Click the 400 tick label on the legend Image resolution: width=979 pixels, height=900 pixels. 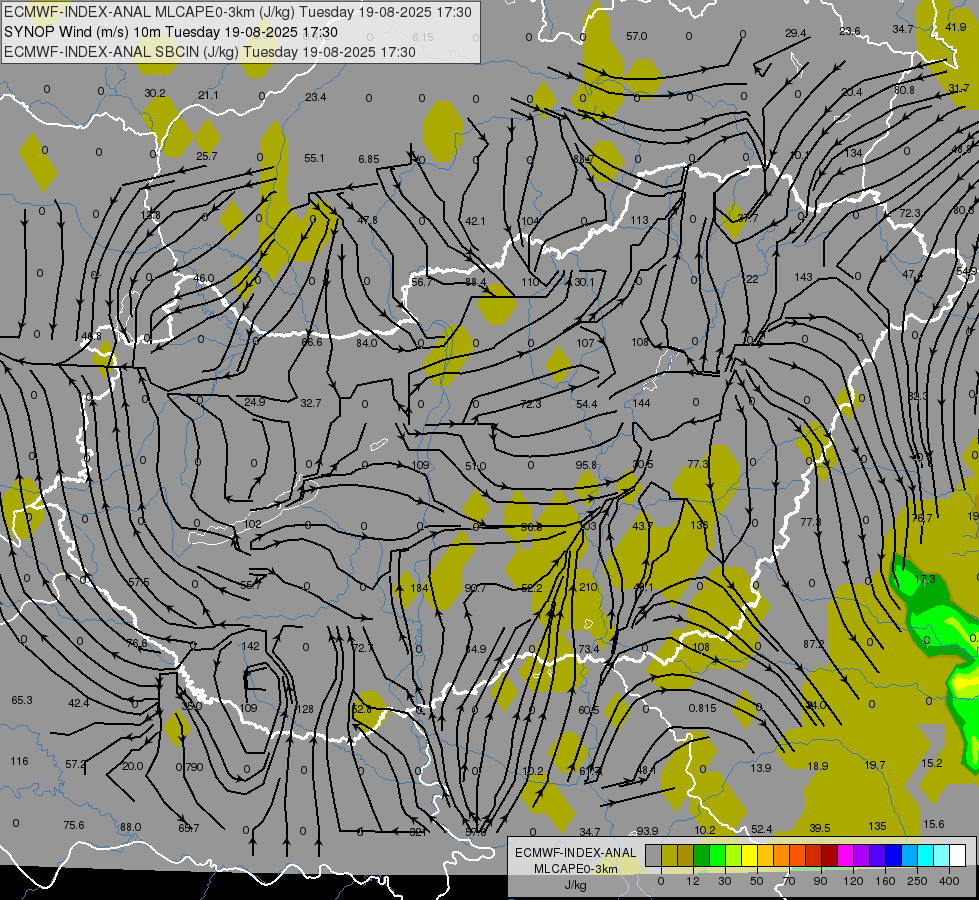[949, 881]
